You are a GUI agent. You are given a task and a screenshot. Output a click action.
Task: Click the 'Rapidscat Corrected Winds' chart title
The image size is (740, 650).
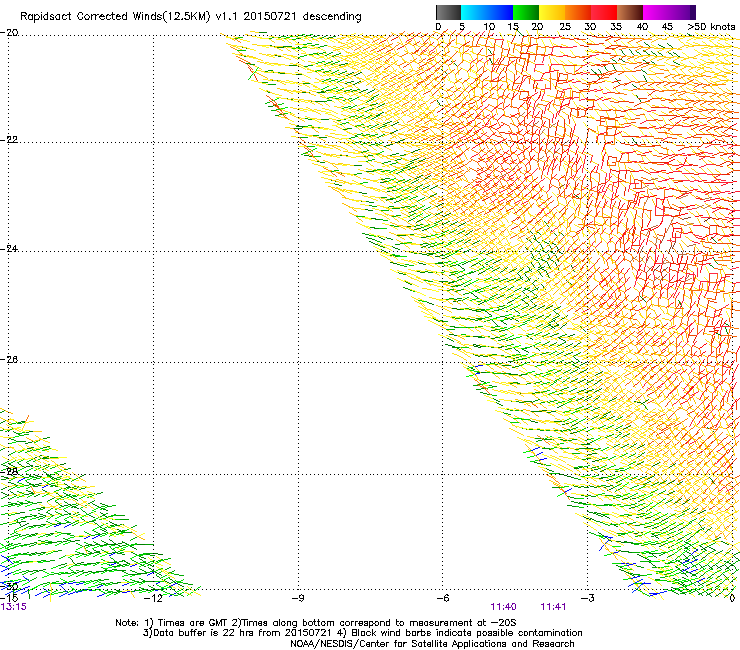click(191, 17)
